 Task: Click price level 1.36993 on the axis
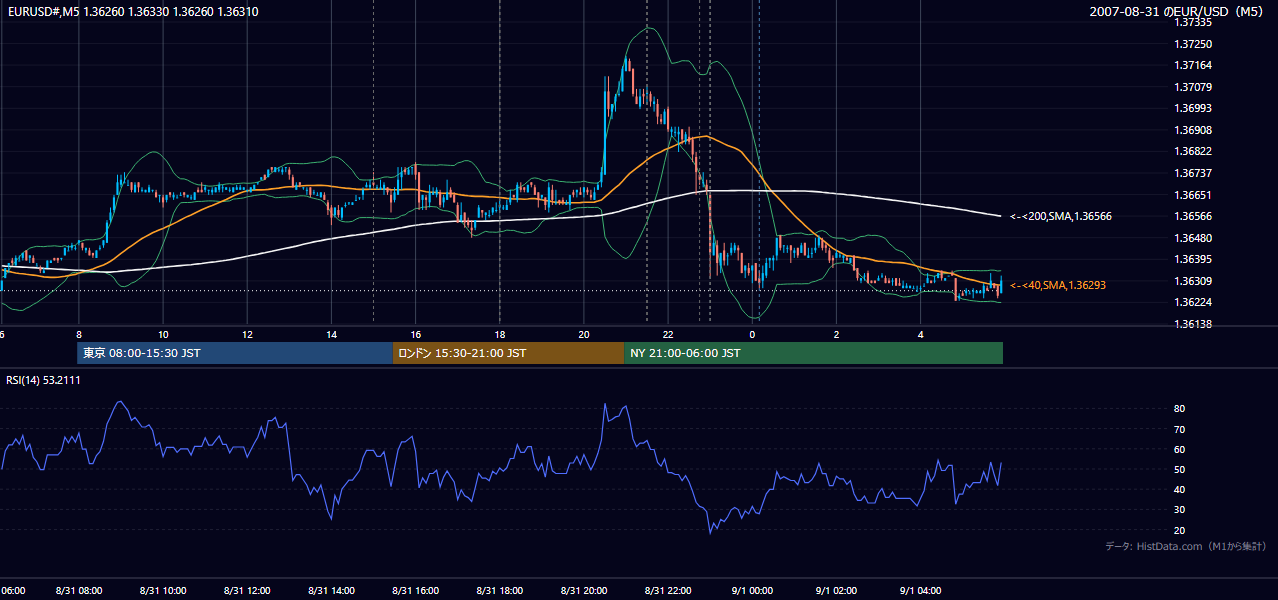point(1192,108)
